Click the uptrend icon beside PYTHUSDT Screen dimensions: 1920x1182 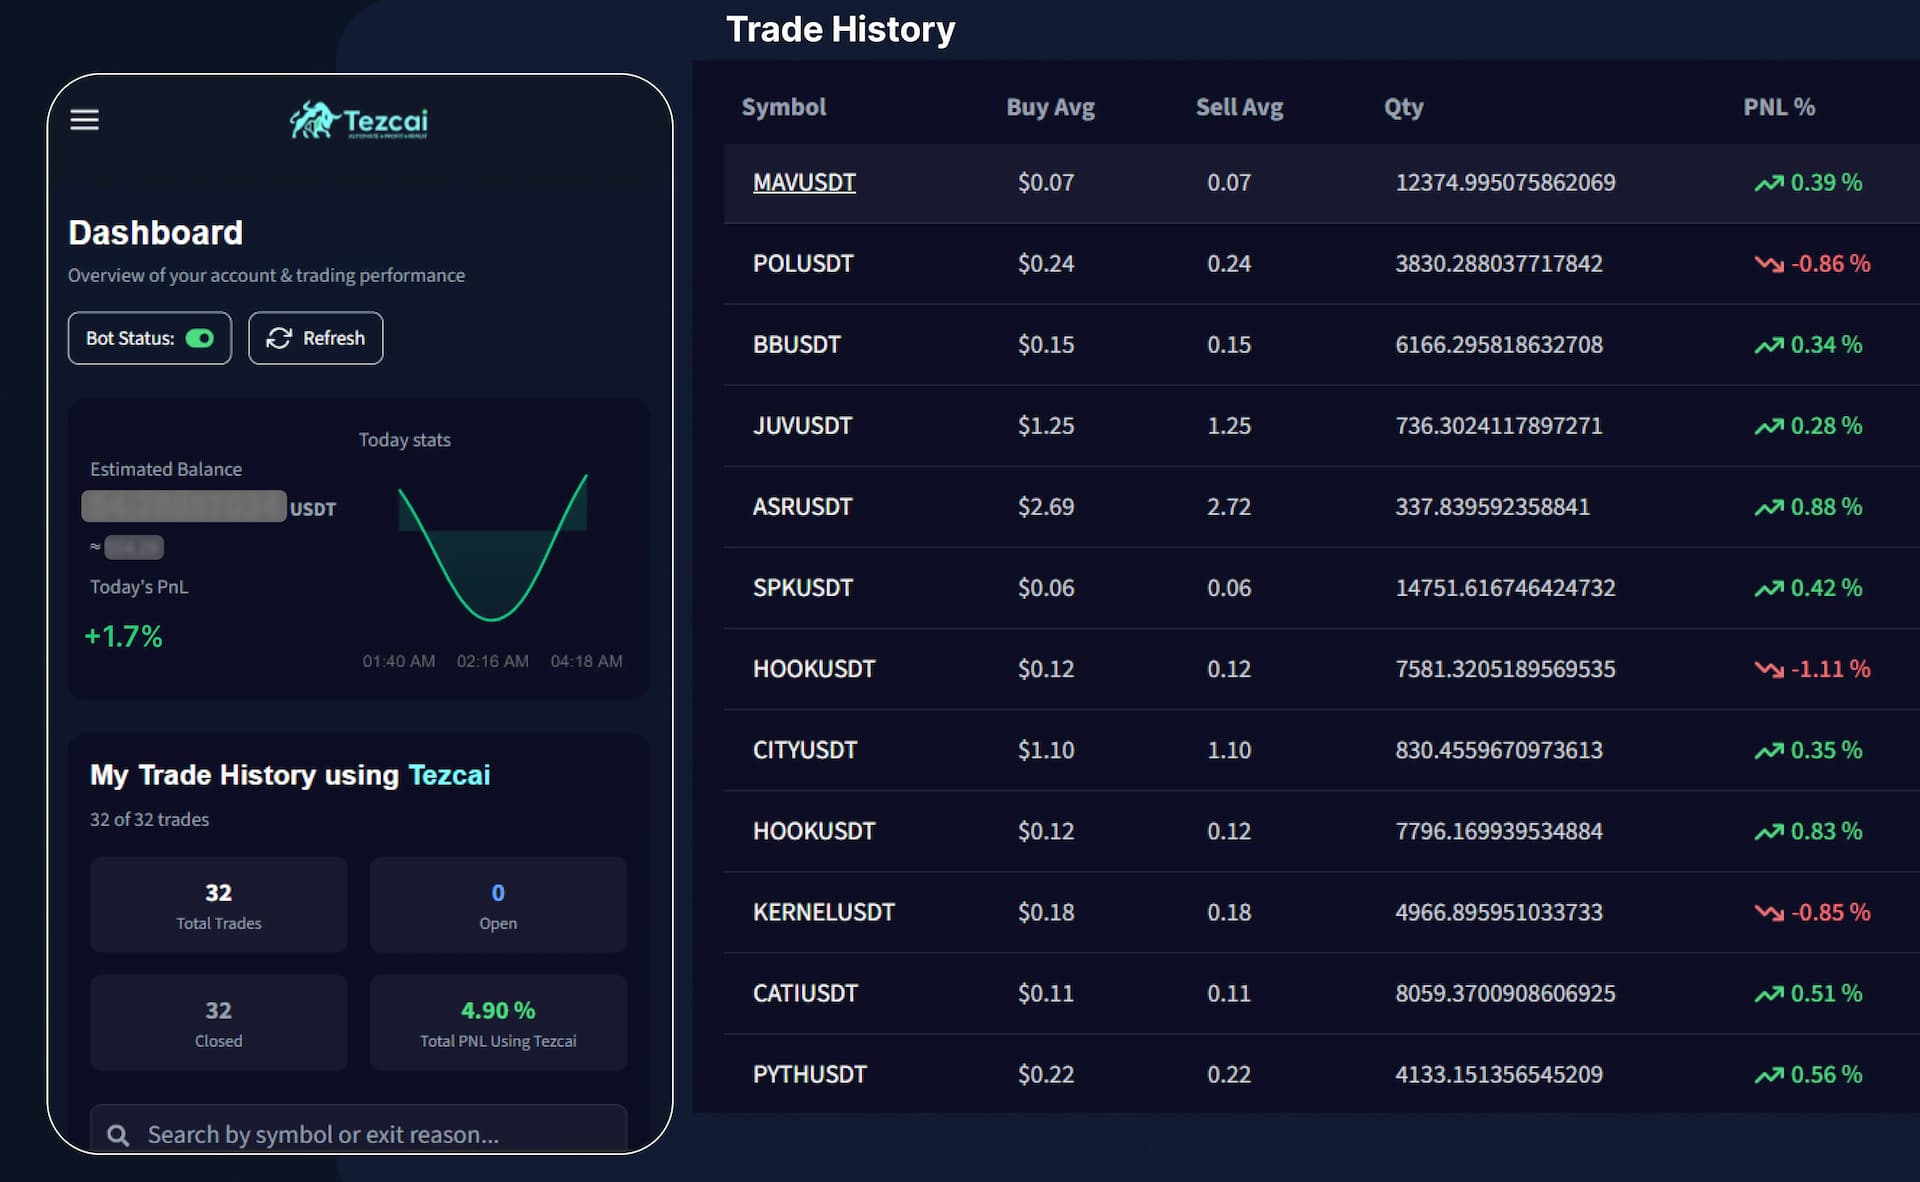(1769, 1074)
